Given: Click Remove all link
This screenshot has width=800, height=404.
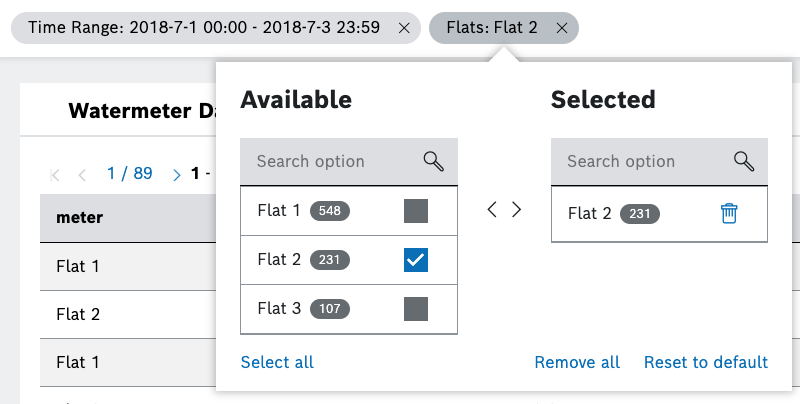Looking at the screenshot, I should [x=577, y=362].
